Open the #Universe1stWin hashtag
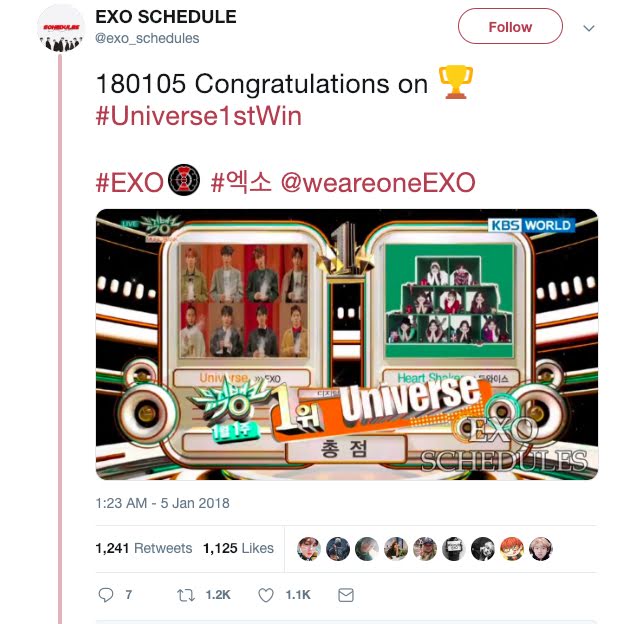Image resolution: width=636 pixels, height=624 pixels. click(x=199, y=116)
